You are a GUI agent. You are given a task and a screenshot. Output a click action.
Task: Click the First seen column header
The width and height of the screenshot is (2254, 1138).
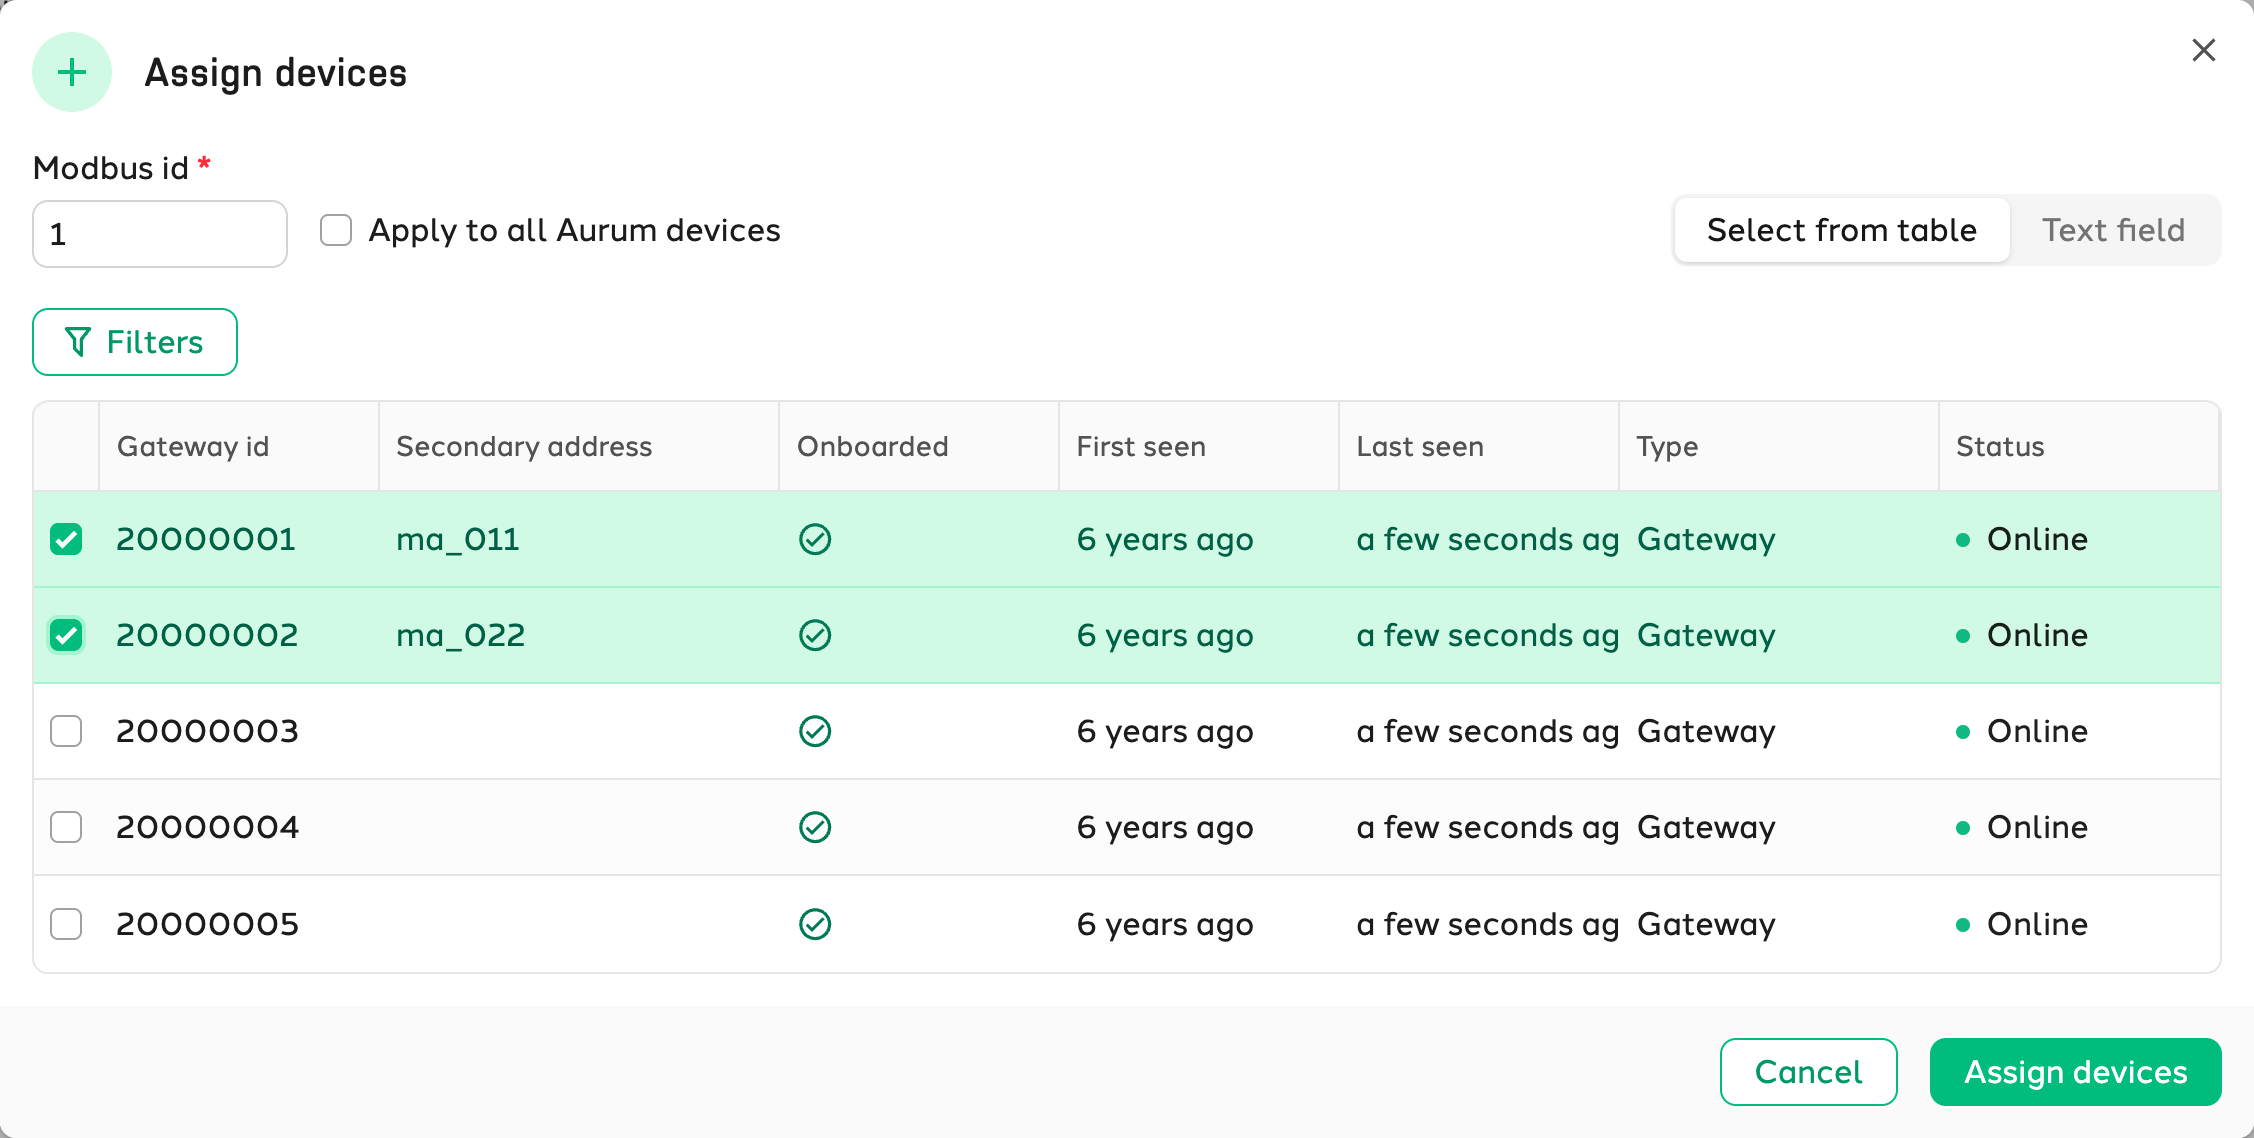click(1199, 446)
